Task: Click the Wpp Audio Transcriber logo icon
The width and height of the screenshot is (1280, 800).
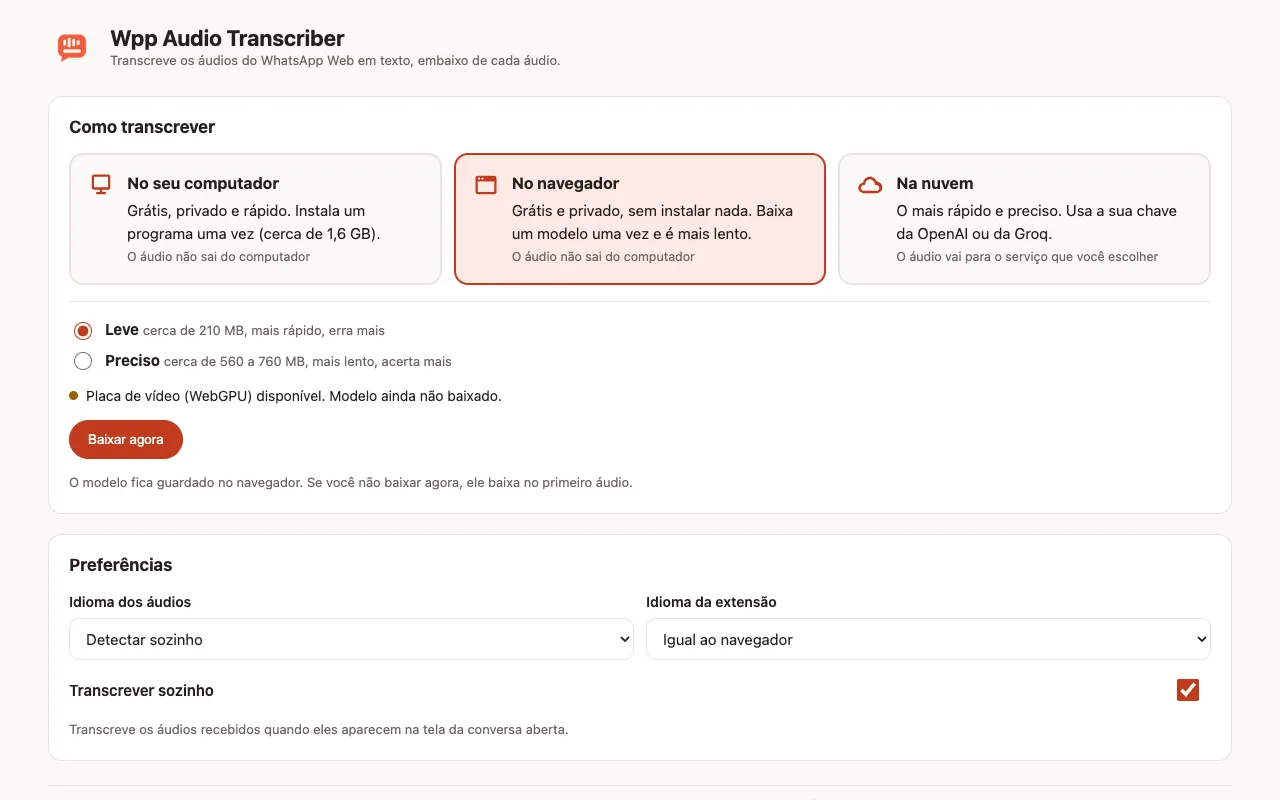Action: click(x=72, y=47)
